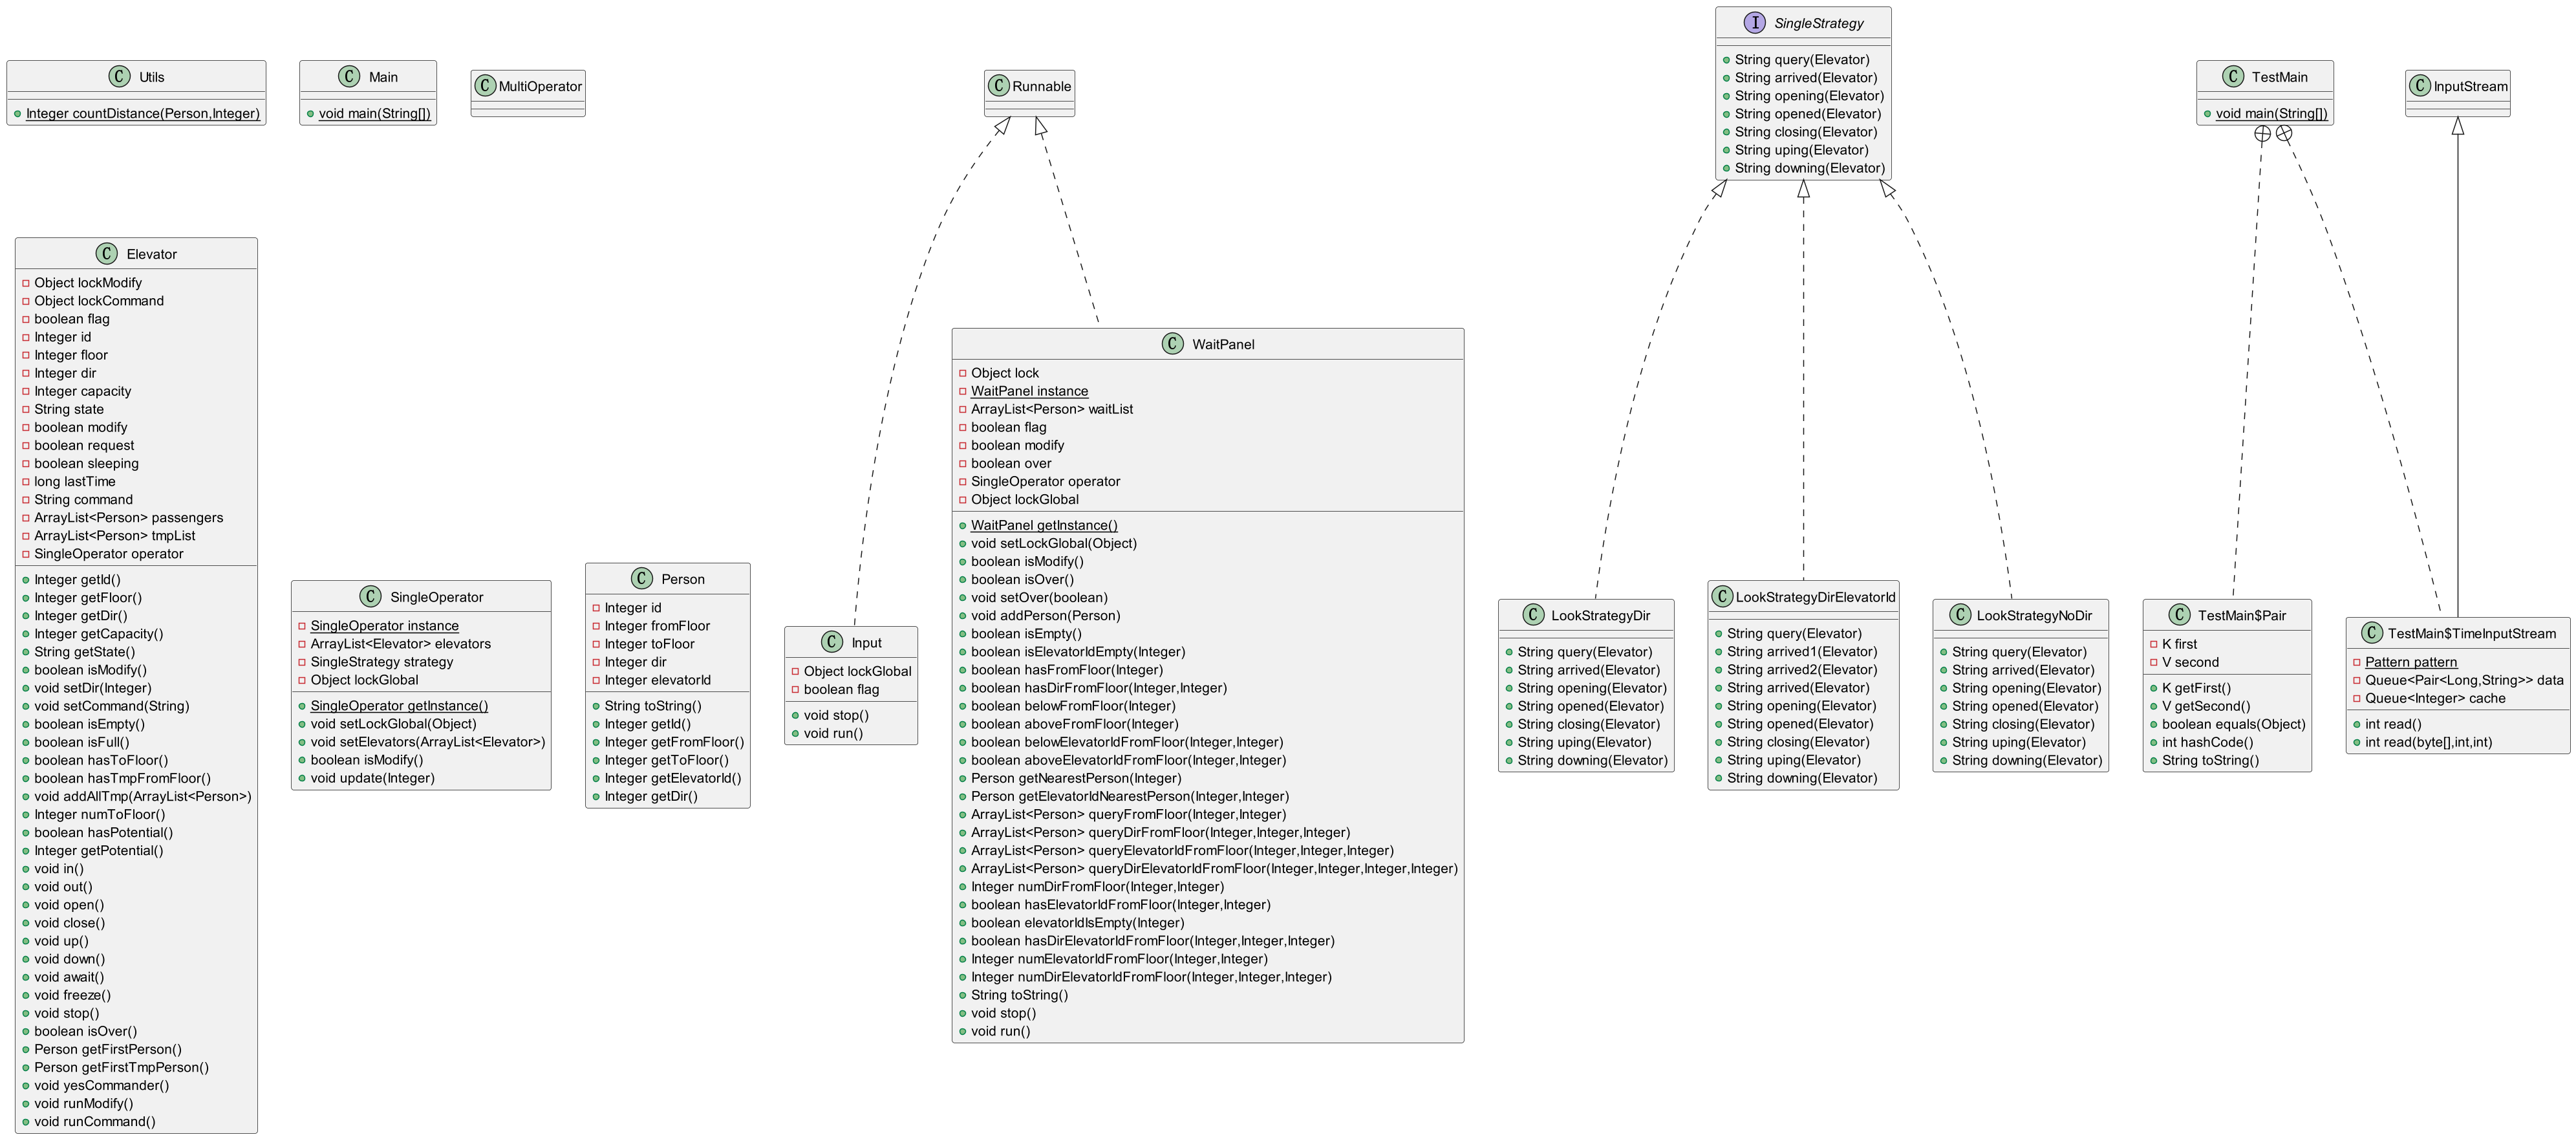Click String arrived1(Elevator) method entry
Viewport: 2576px width, 1139px height.
pyautogui.click(x=1801, y=652)
